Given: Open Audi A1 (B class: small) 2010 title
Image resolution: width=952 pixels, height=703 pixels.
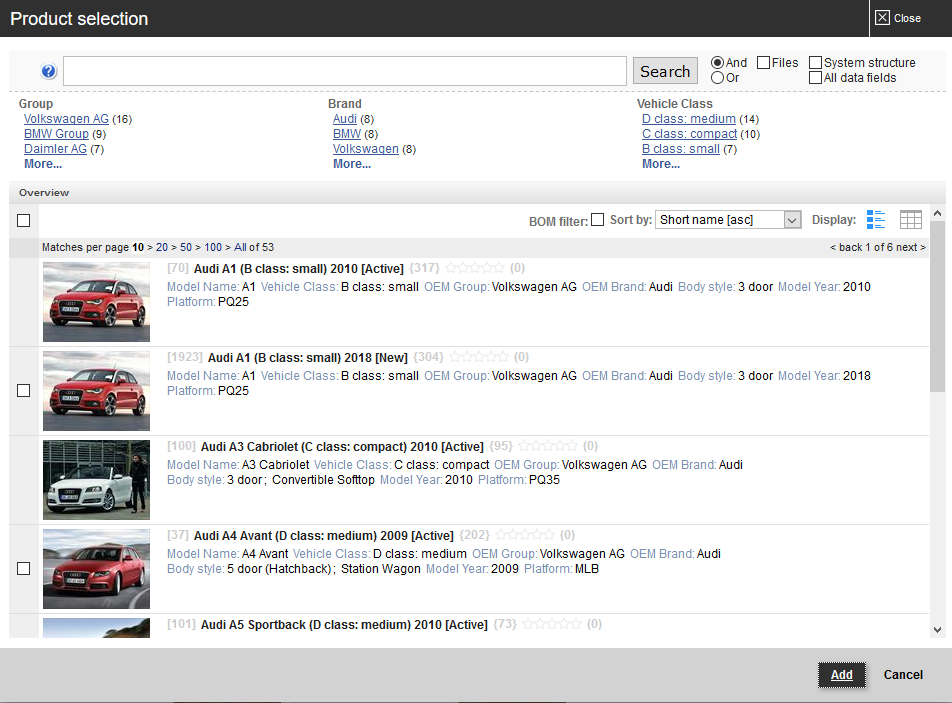Looking at the screenshot, I should coord(299,268).
